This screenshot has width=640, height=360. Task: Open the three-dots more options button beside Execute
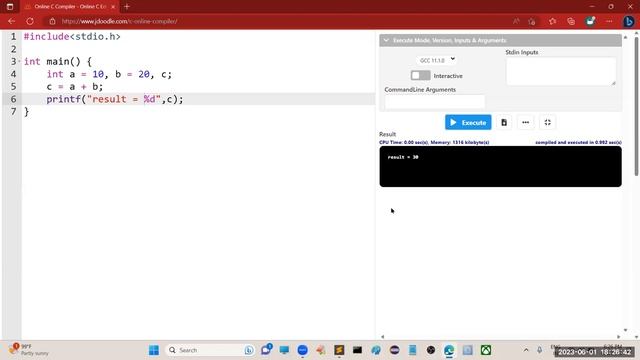[x=525, y=122]
